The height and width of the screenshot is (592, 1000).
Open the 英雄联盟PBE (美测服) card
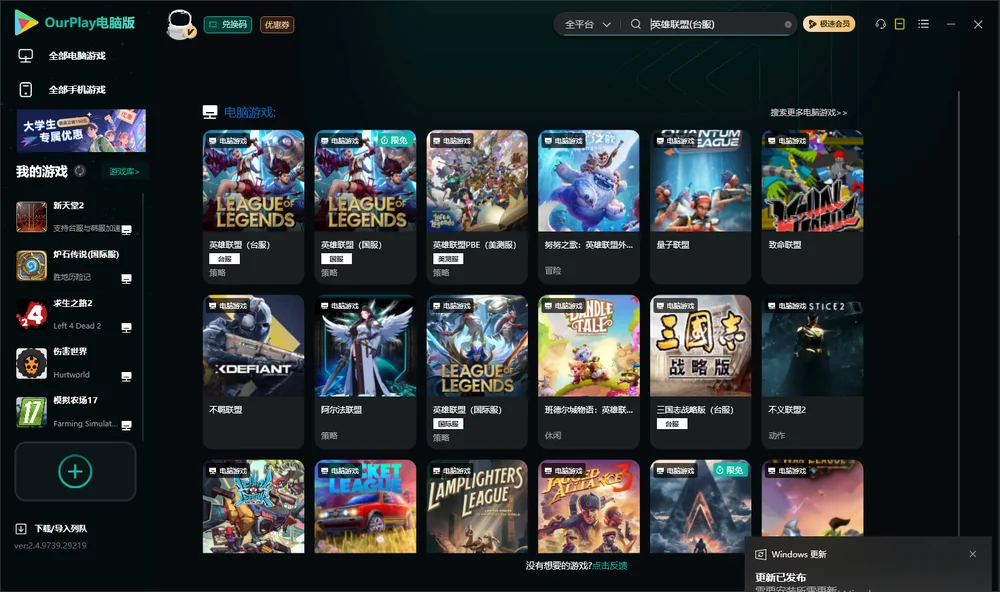click(477, 207)
